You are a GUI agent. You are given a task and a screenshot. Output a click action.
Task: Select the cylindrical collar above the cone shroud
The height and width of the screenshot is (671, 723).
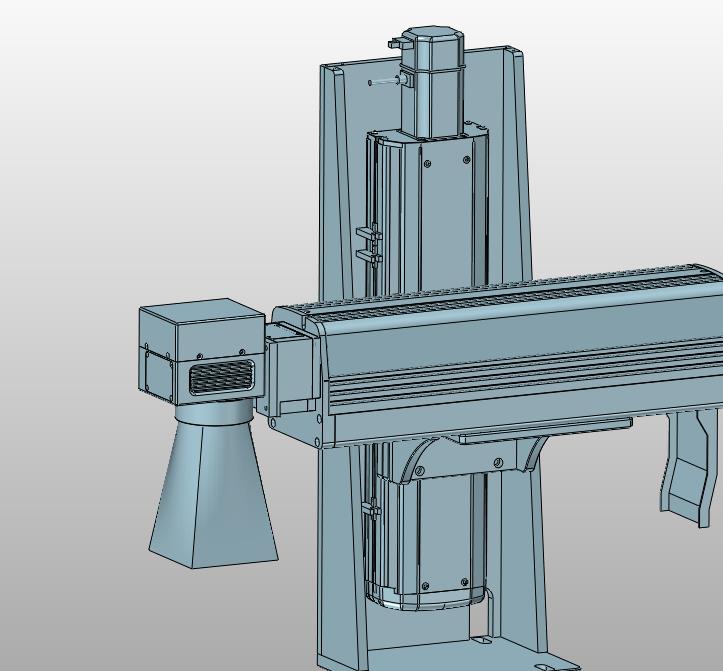(214, 410)
